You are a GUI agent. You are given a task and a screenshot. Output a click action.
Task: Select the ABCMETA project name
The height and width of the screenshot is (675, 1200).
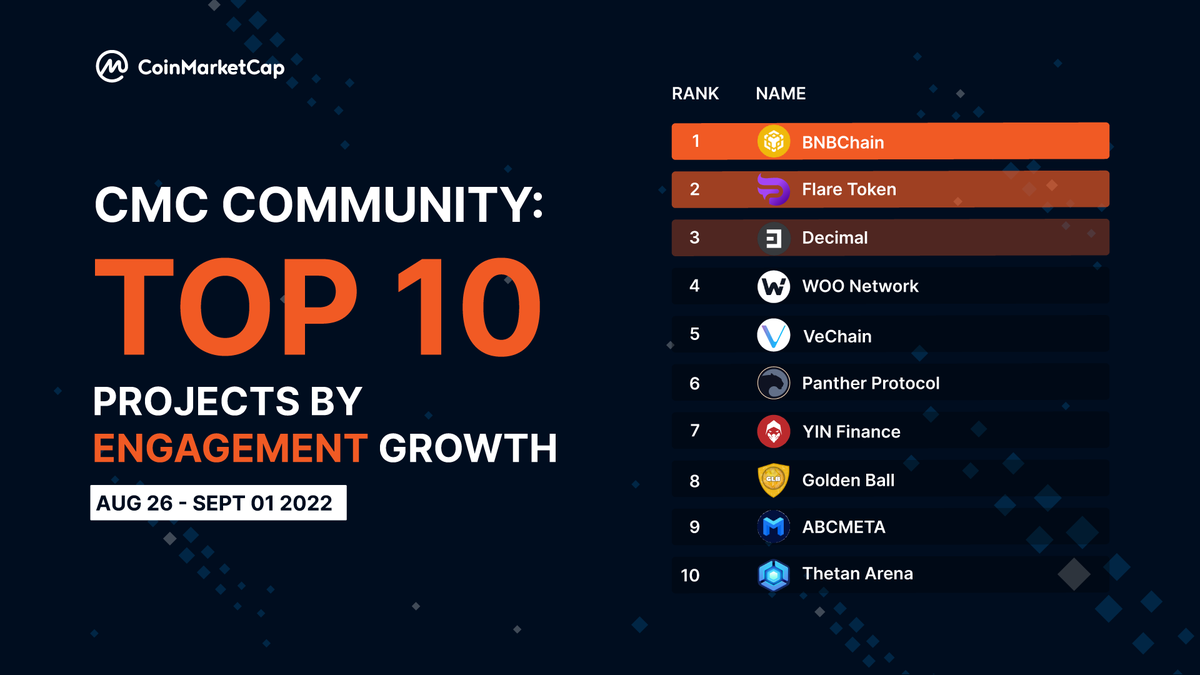coord(844,527)
